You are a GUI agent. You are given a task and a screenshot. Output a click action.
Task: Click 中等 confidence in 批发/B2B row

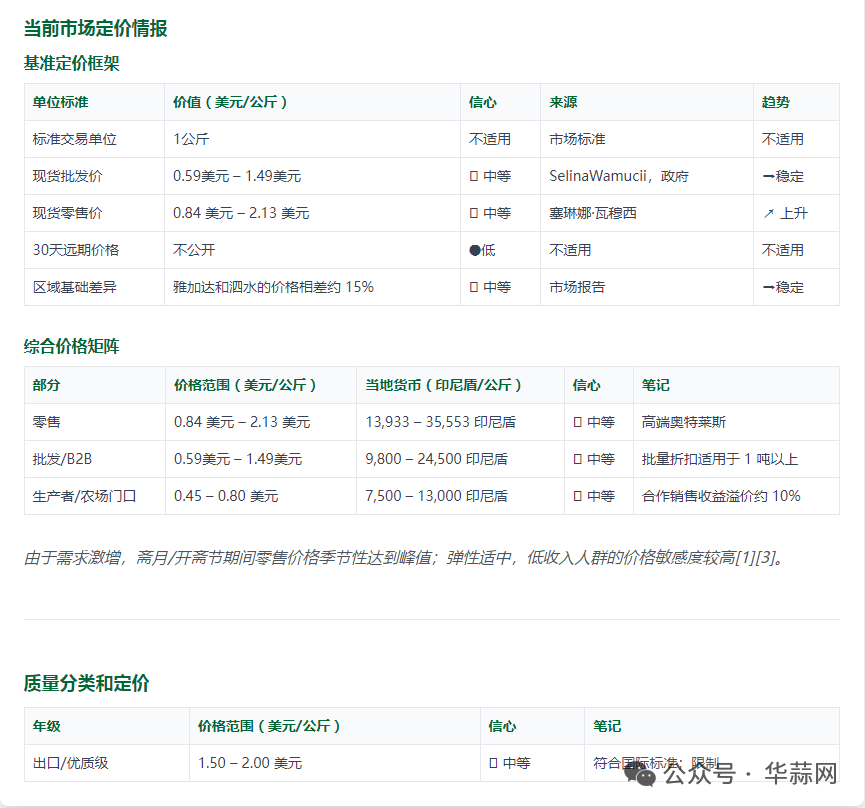tap(594, 459)
